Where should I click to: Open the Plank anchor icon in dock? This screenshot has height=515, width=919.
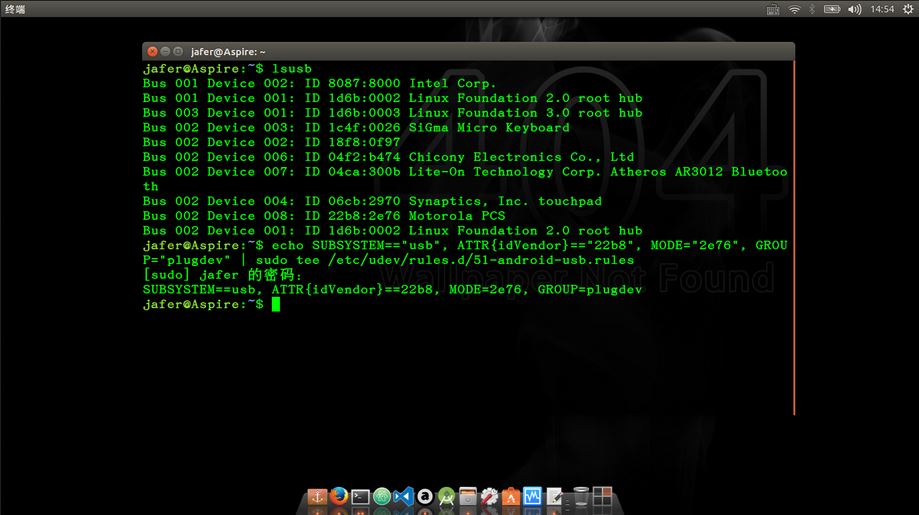[x=317, y=497]
